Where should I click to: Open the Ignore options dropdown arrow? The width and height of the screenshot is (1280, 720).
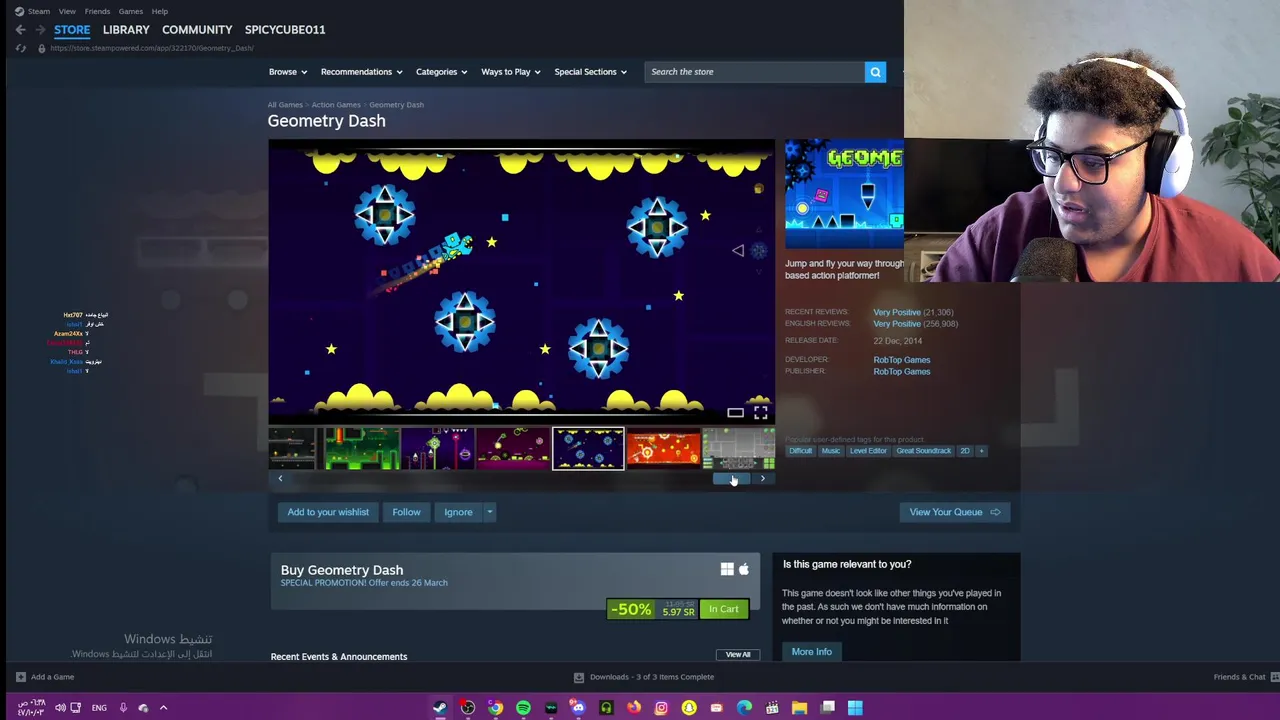pos(490,512)
